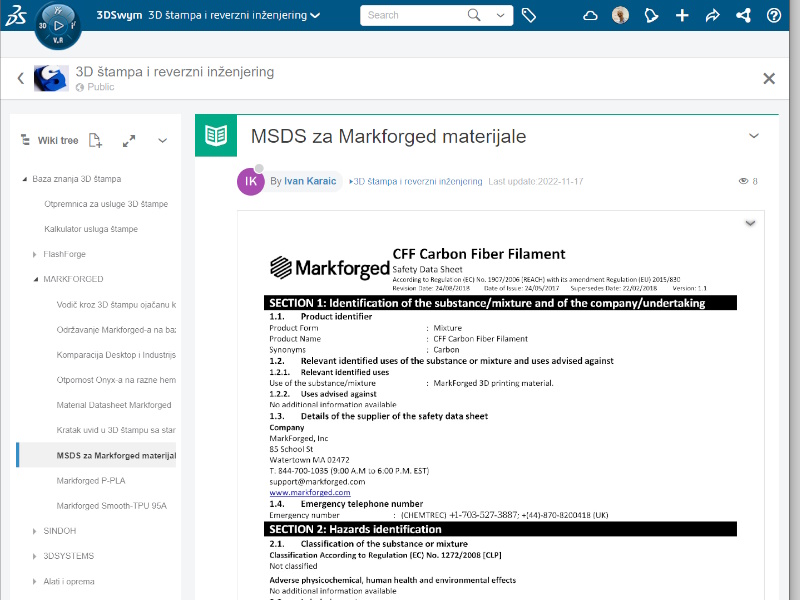This screenshot has width=800, height=600.
Task: Click the expand-to-fullscreen arrows on Wiki tree
Action: (129, 140)
